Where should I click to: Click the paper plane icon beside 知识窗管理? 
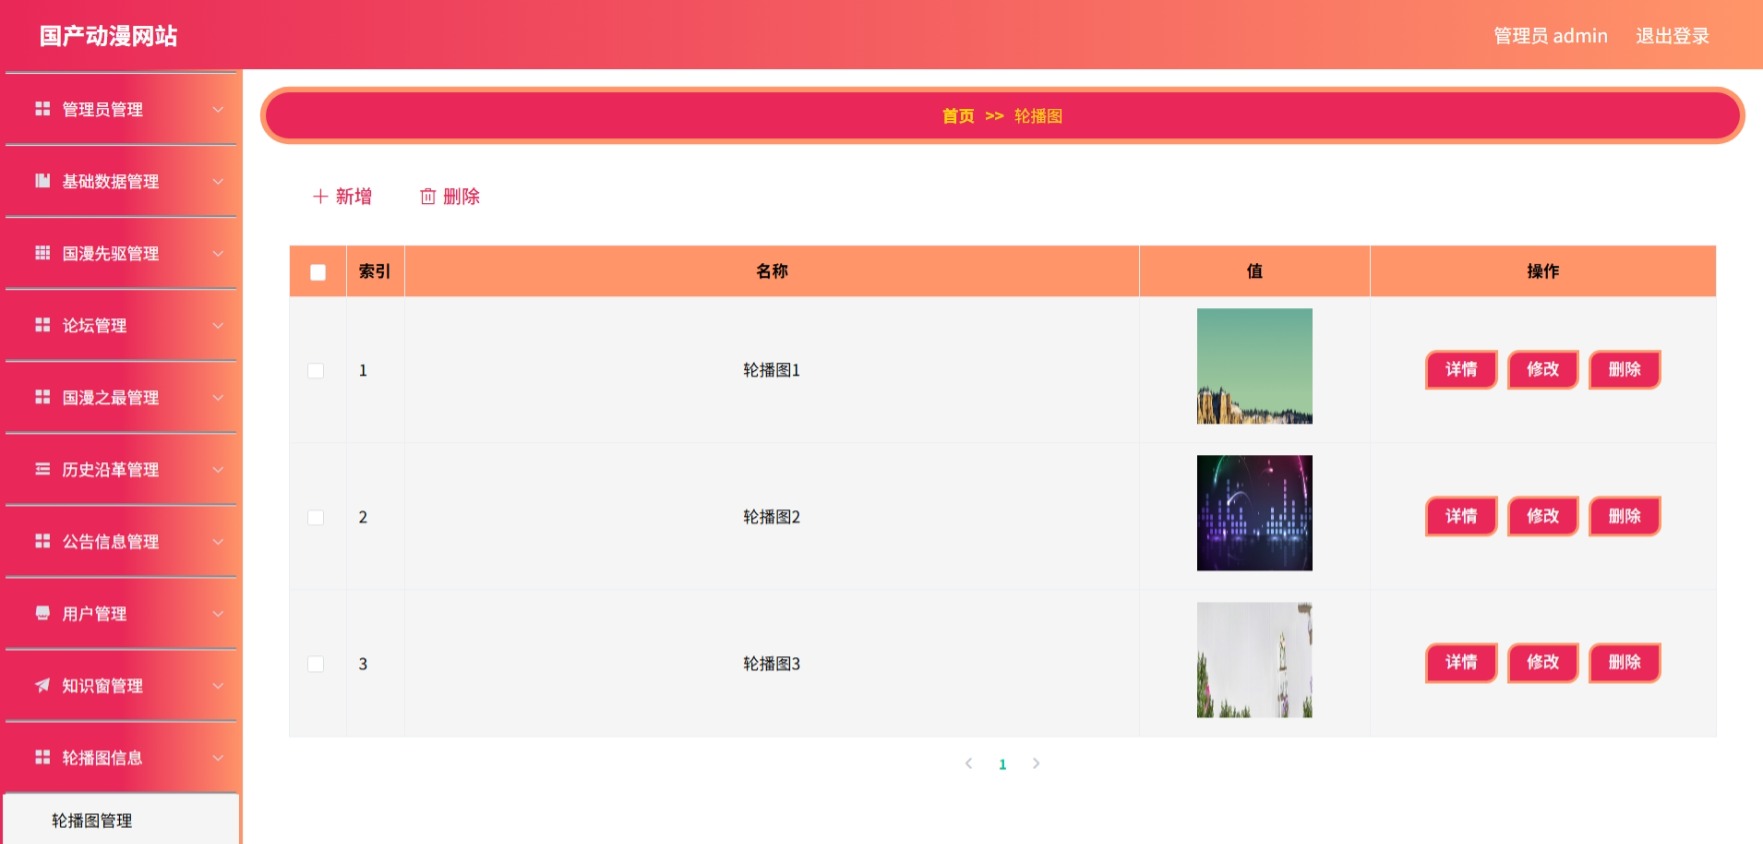point(42,685)
